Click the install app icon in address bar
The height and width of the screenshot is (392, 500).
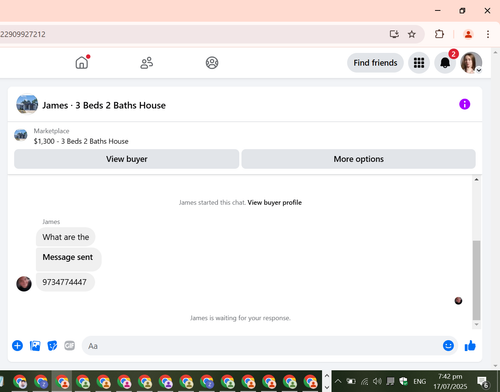pyautogui.click(x=394, y=34)
